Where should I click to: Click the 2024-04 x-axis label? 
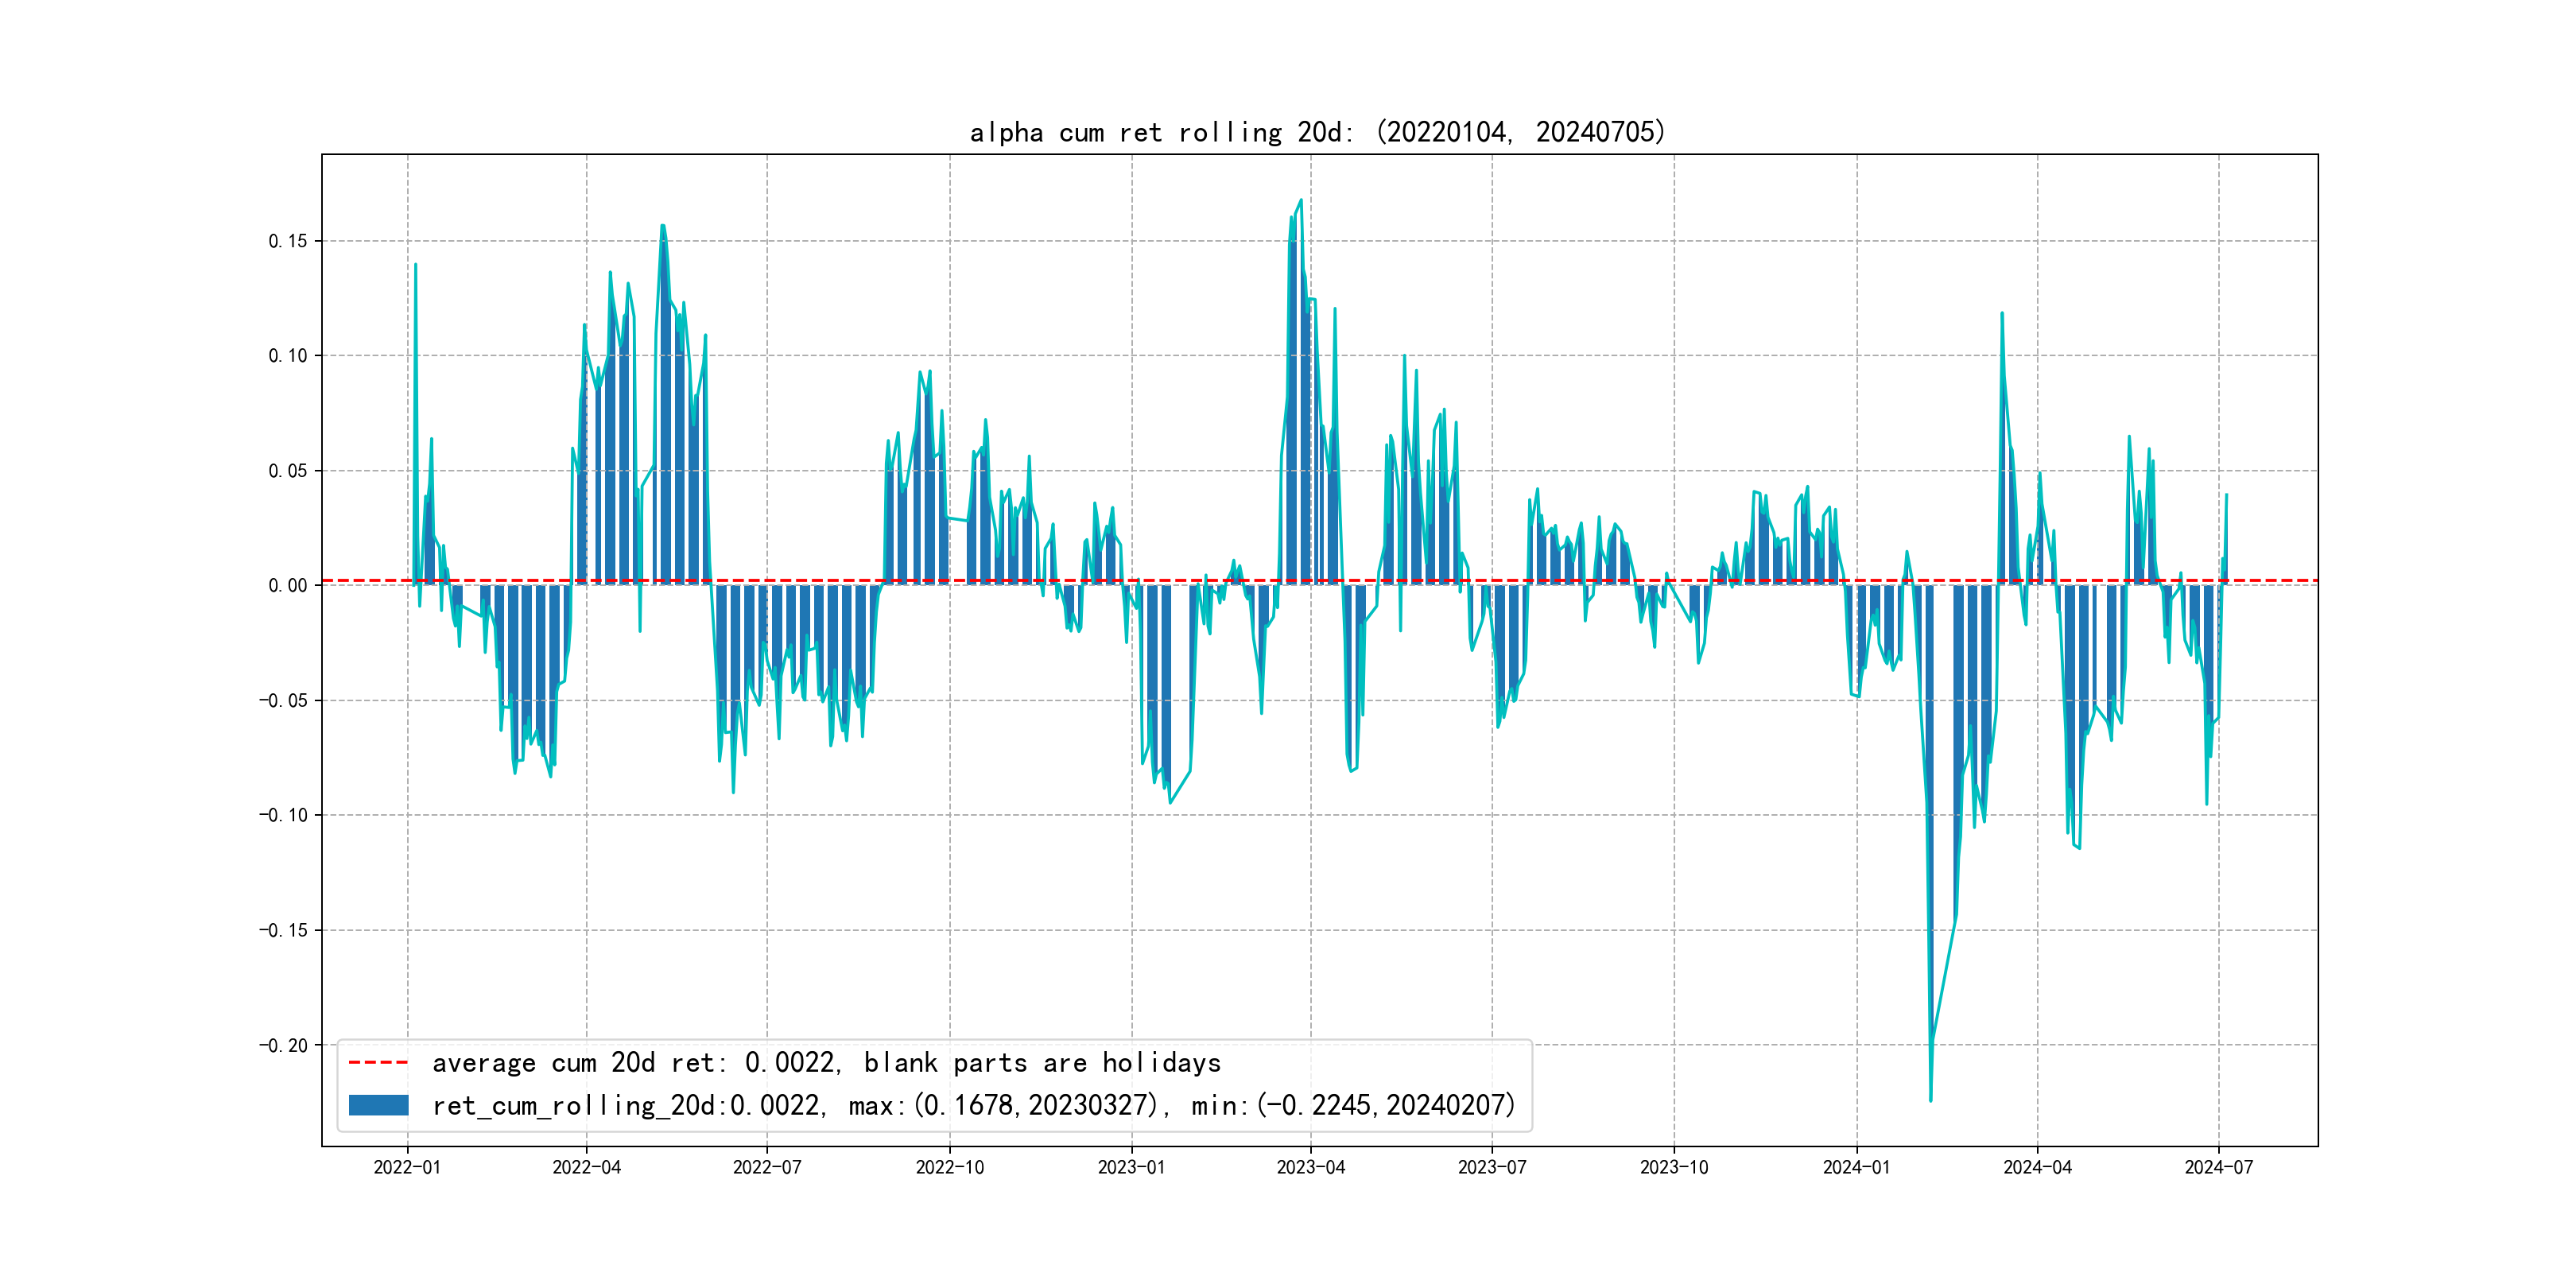2037,1167
